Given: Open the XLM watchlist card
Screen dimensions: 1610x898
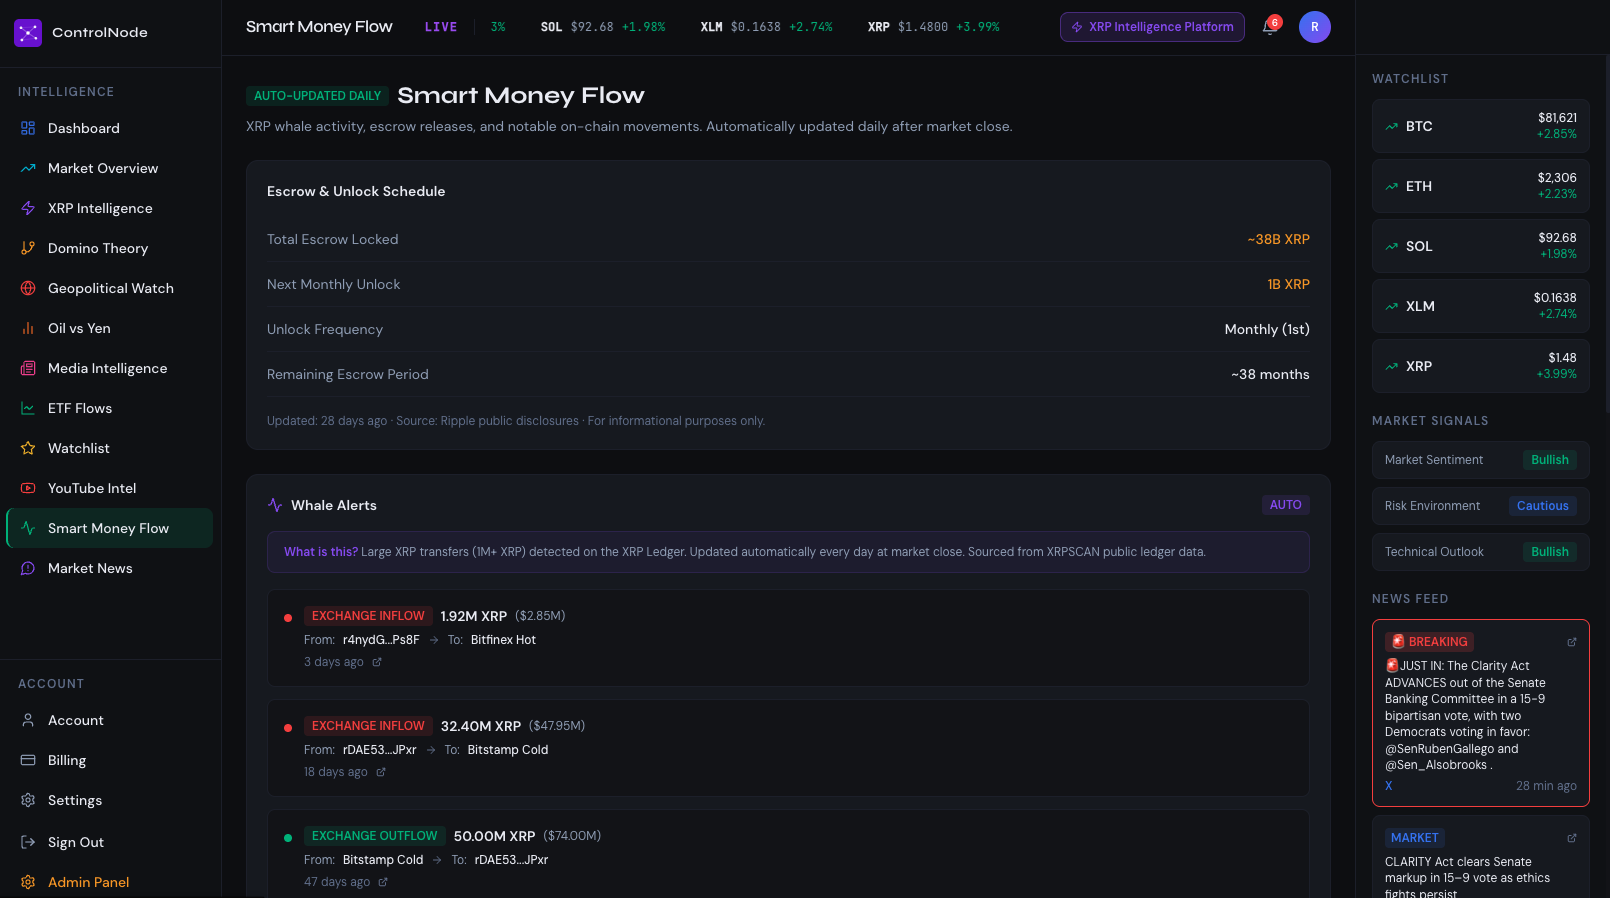Looking at the screenshot, I should click(x=1481, y=306).
